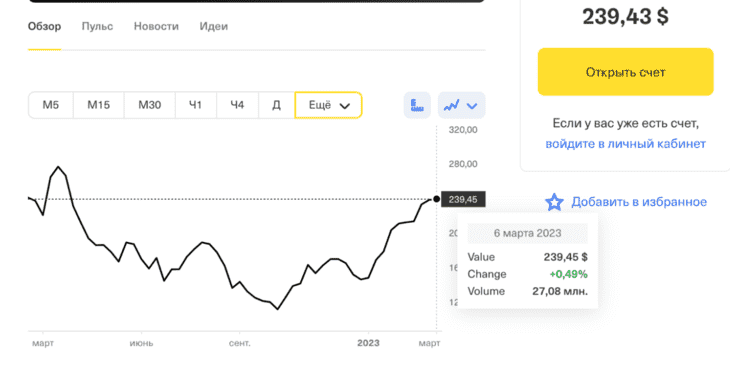Viewport: 730px width, 365px height.
Task: Select the Д daily interval
Action: 277,105
